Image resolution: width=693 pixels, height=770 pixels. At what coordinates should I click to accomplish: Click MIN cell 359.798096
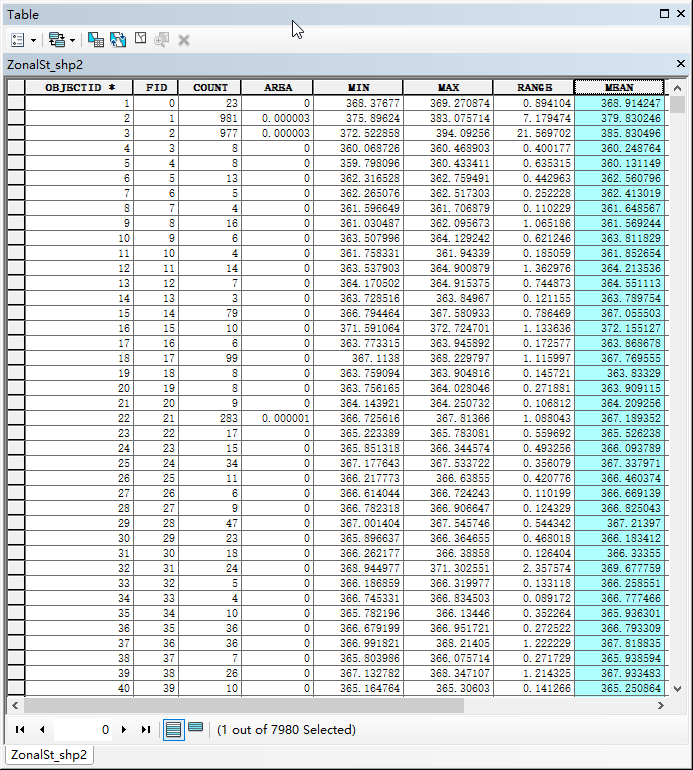click(358, 163)
